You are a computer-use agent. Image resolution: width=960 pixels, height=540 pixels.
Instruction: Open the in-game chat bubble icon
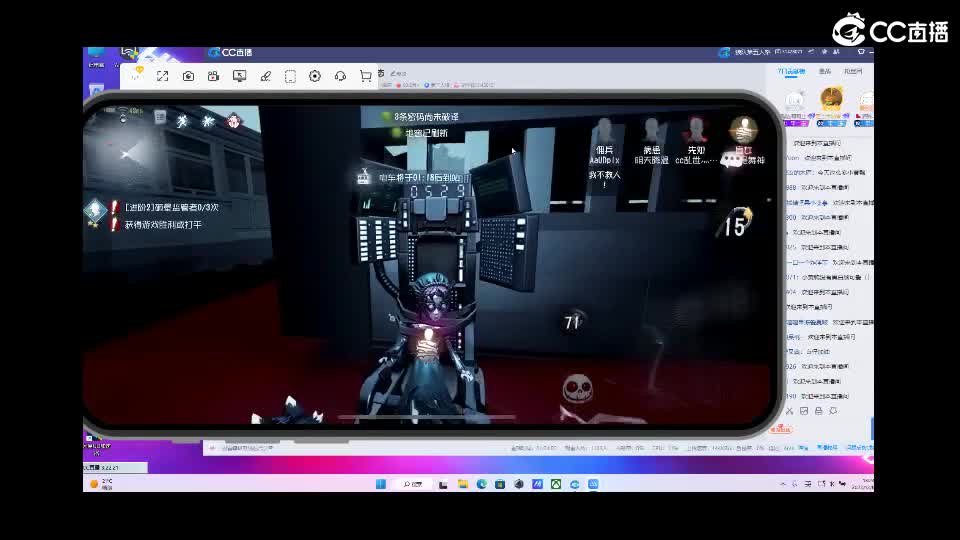[x=730, y=160]
